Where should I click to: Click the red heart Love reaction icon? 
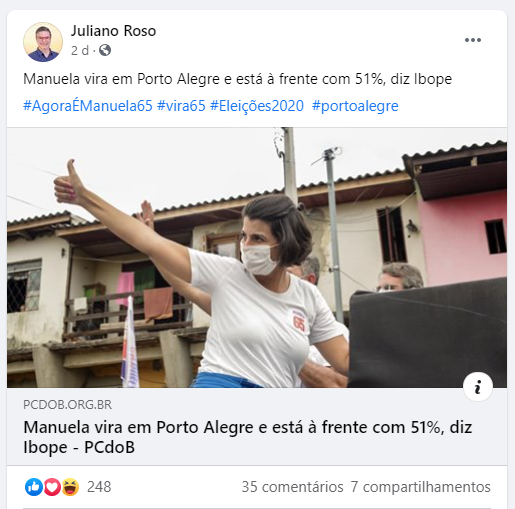(x=52, y=487)
